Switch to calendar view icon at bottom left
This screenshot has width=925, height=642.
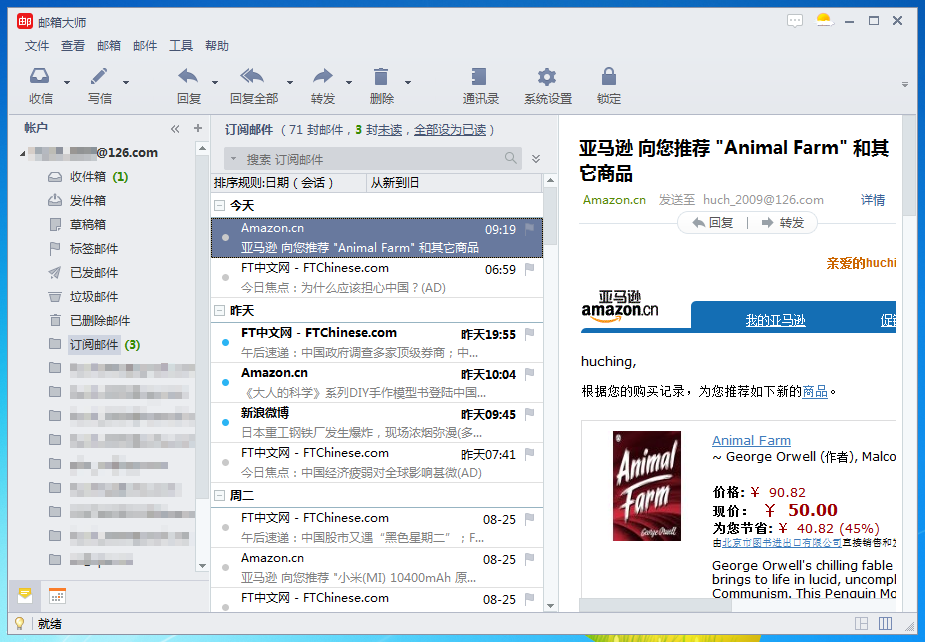[x=57, y=596]
